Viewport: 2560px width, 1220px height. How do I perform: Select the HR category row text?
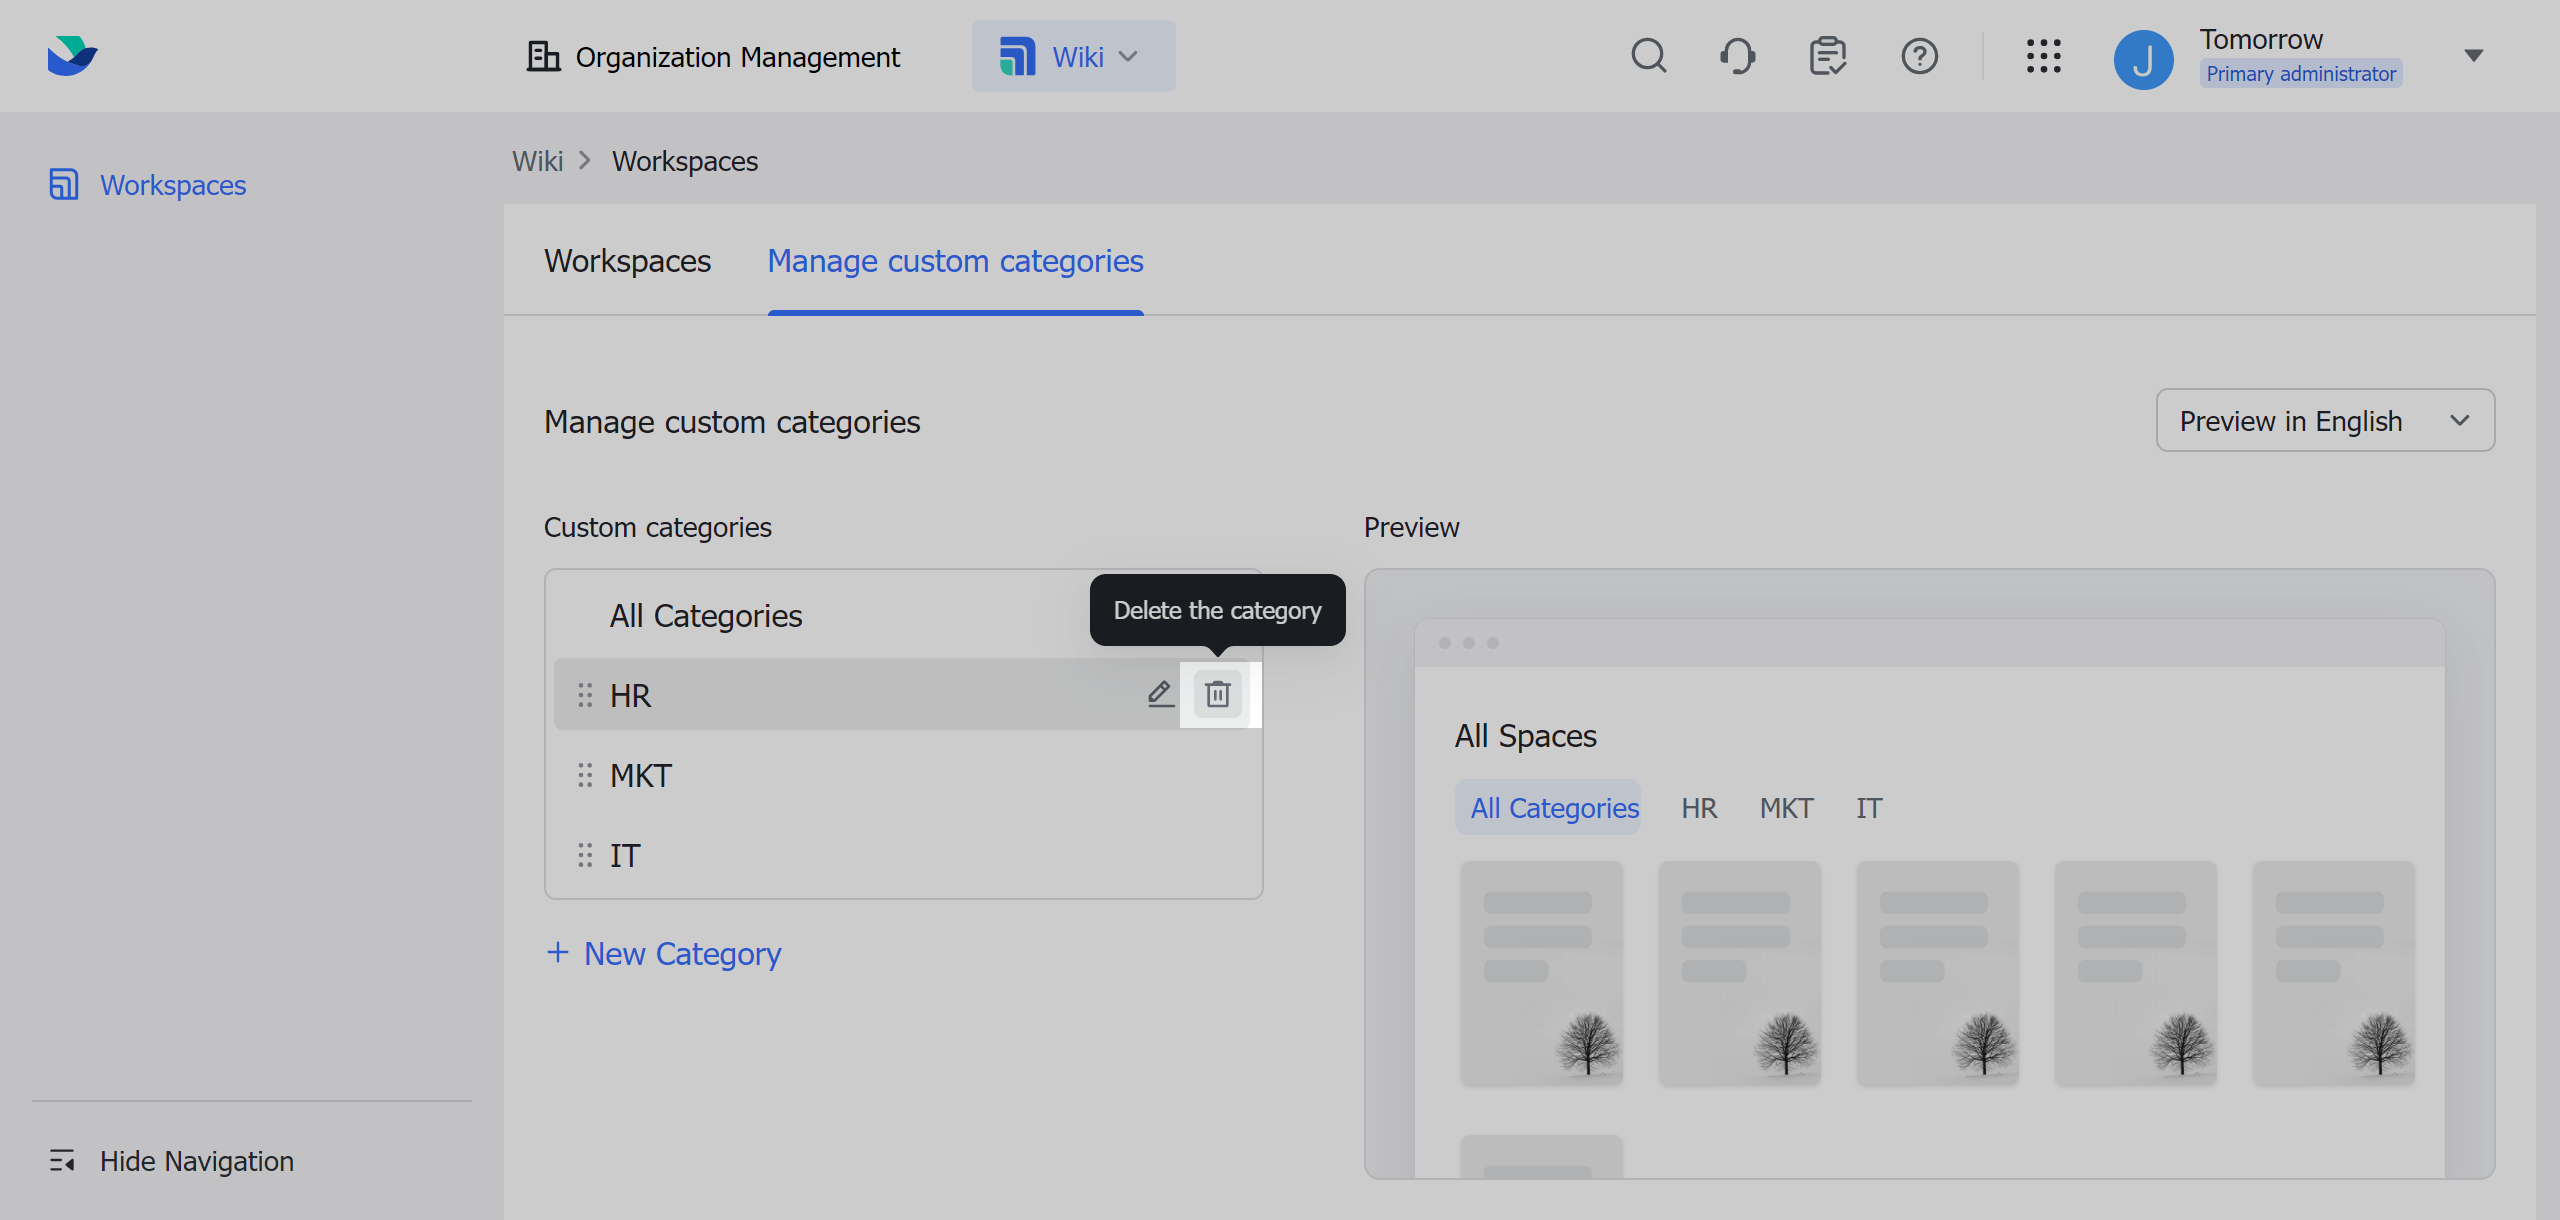click(630, 696)
